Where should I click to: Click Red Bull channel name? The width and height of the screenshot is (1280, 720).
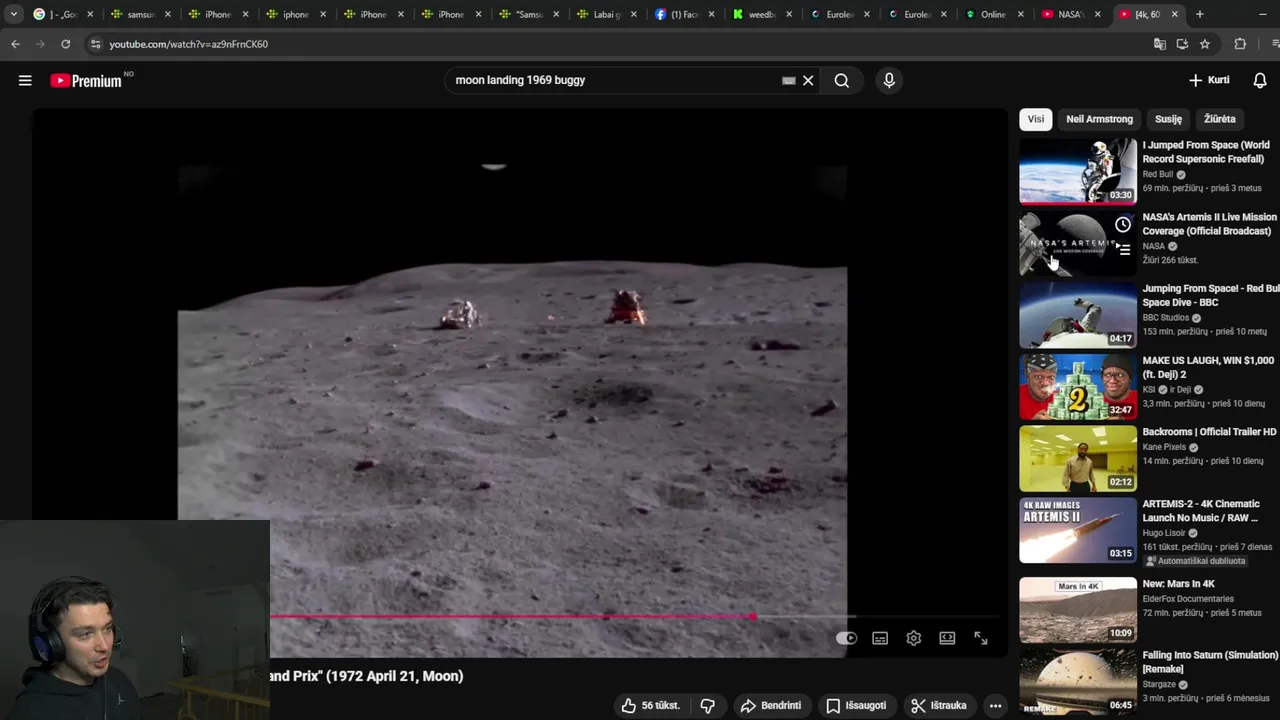coord(1158,174)
